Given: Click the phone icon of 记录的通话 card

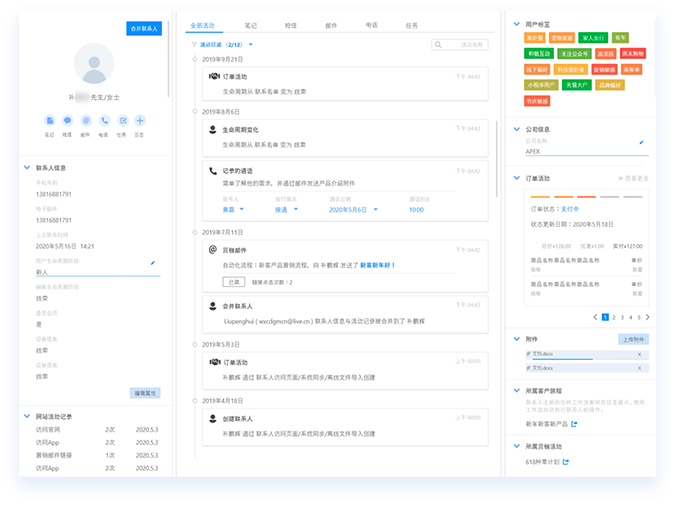Looking at the screenshot, I should pyautogui.click(x=213, y=171).
